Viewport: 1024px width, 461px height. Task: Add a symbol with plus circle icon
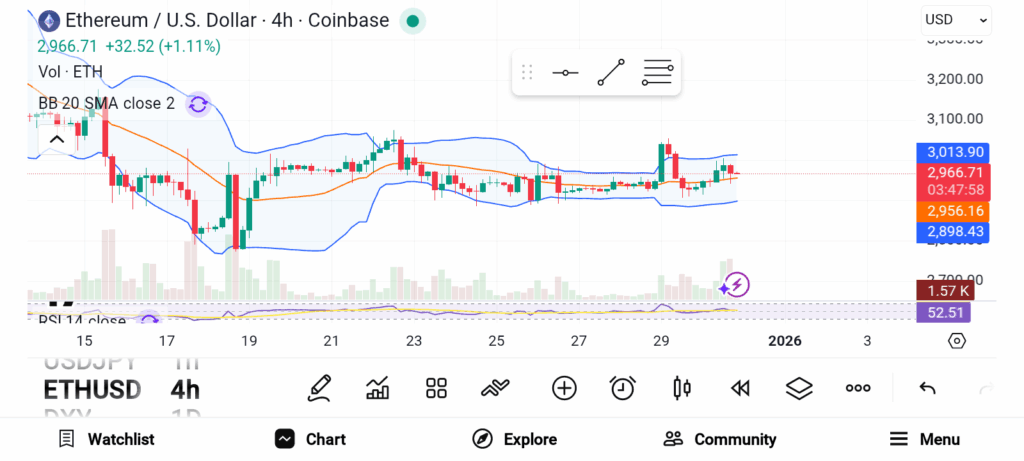pyautogui.click(x=564, y=388)
